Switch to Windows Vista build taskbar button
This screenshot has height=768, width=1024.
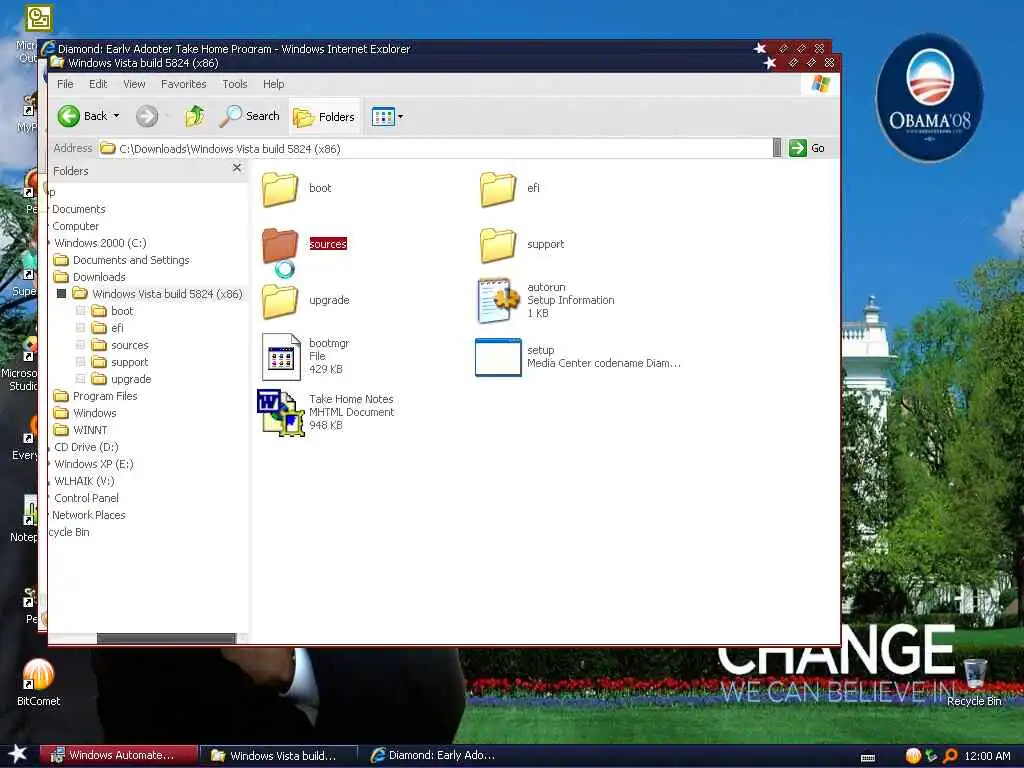tap(279, 755)
